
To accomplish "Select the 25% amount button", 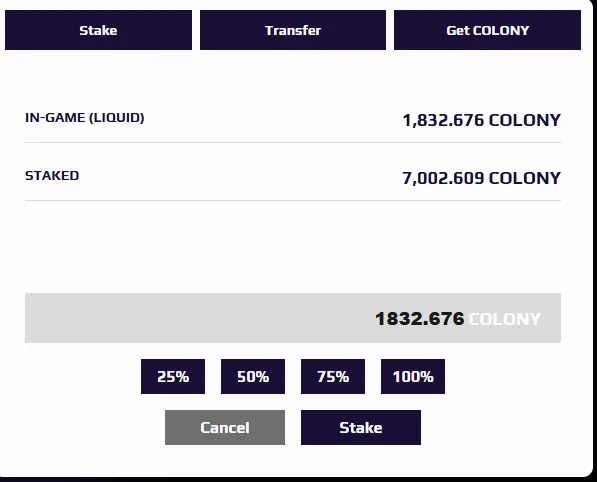I will pos(173,377).
